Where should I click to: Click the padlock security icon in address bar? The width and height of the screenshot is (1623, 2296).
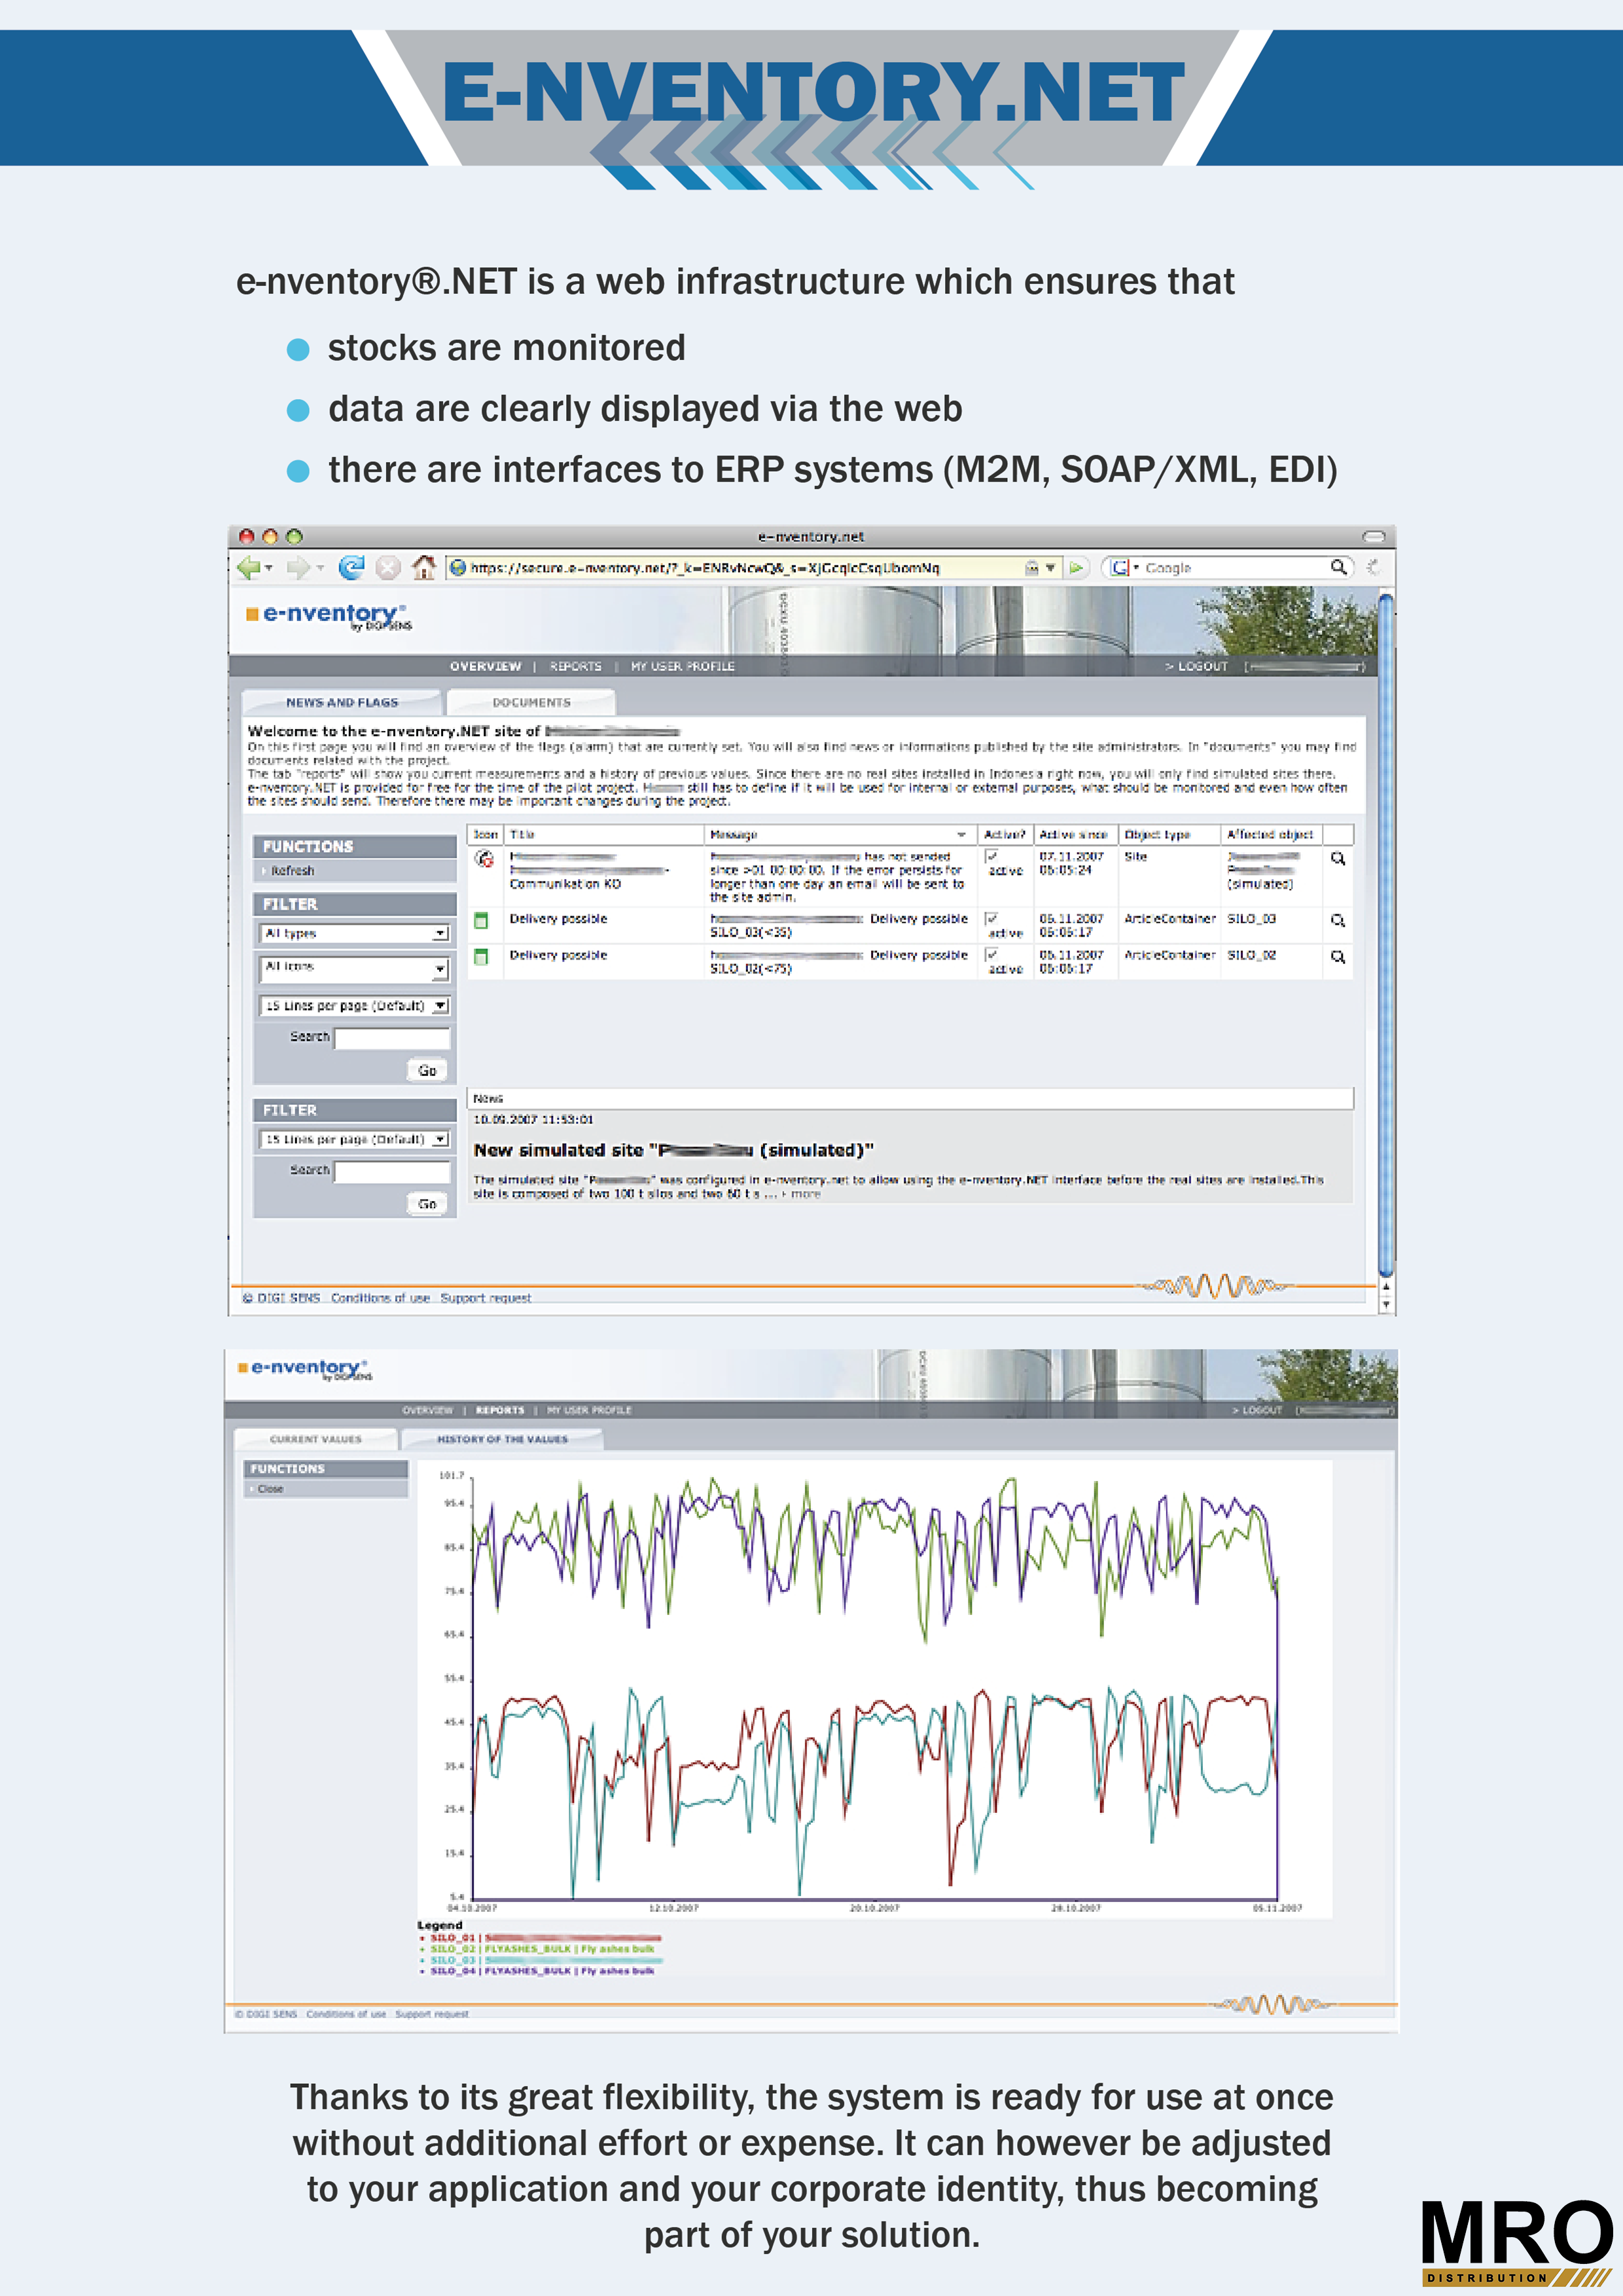[1032, 567]
